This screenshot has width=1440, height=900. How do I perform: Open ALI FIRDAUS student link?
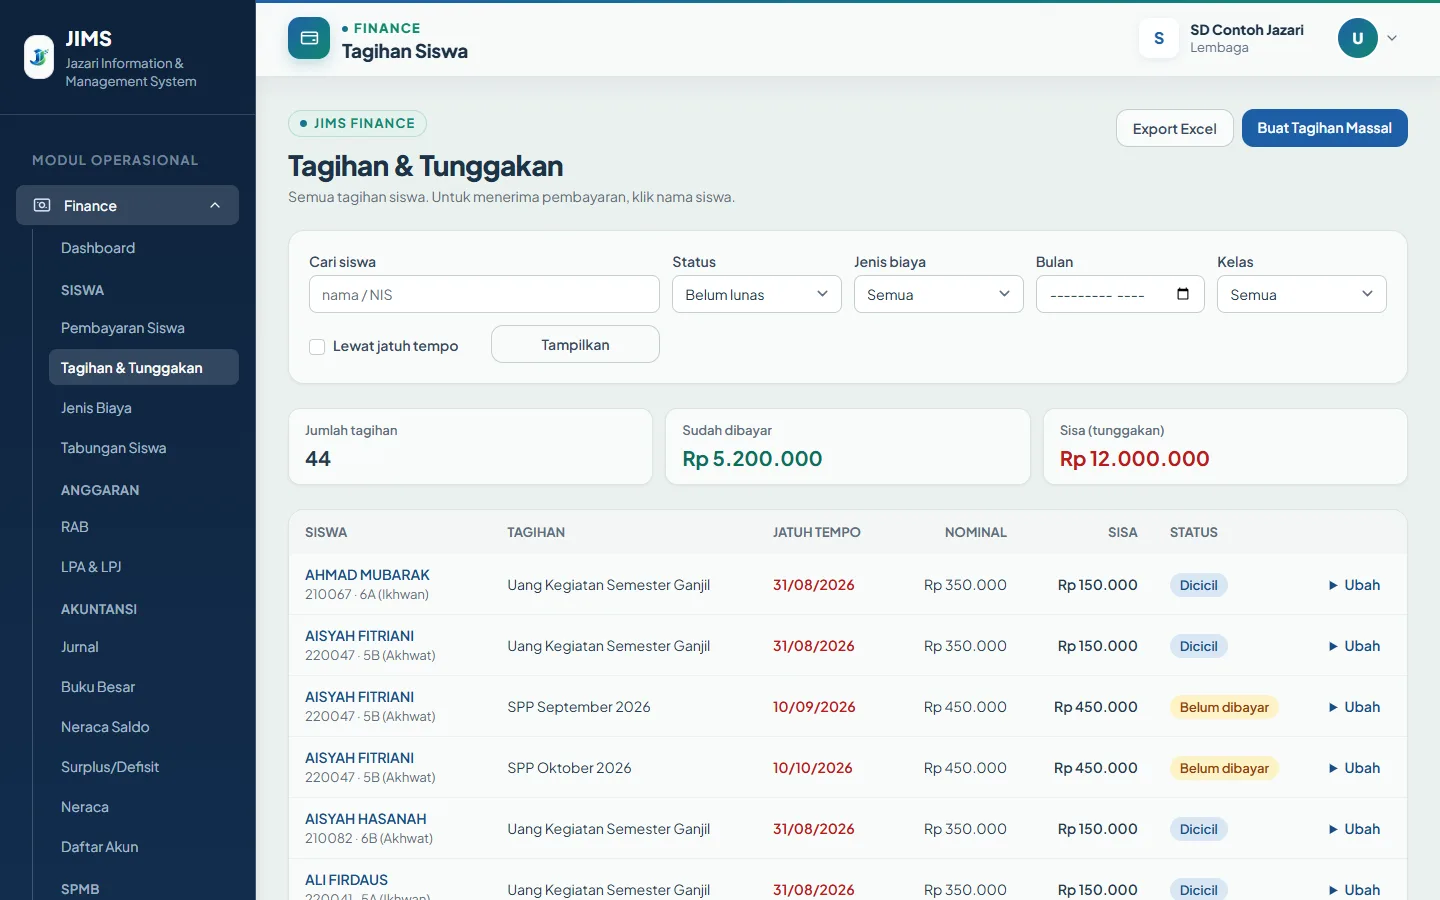tap(346, 880)
